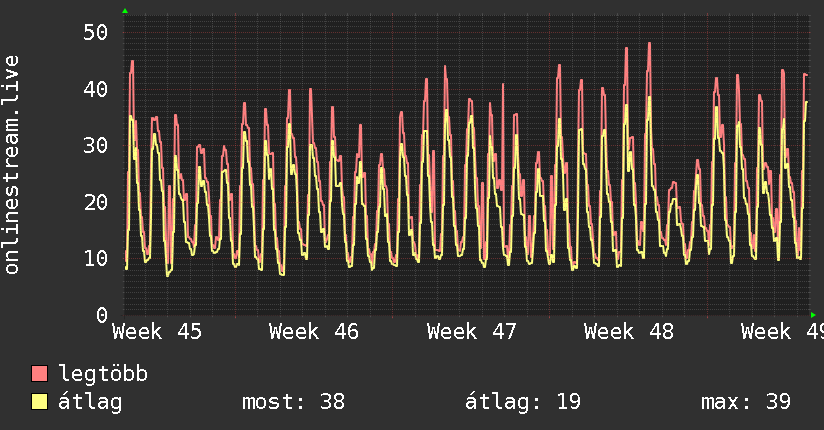The width and height of the screenshot is (824, 430).
Task: Click the 'most: 38' value
Action: coord(293,402)
